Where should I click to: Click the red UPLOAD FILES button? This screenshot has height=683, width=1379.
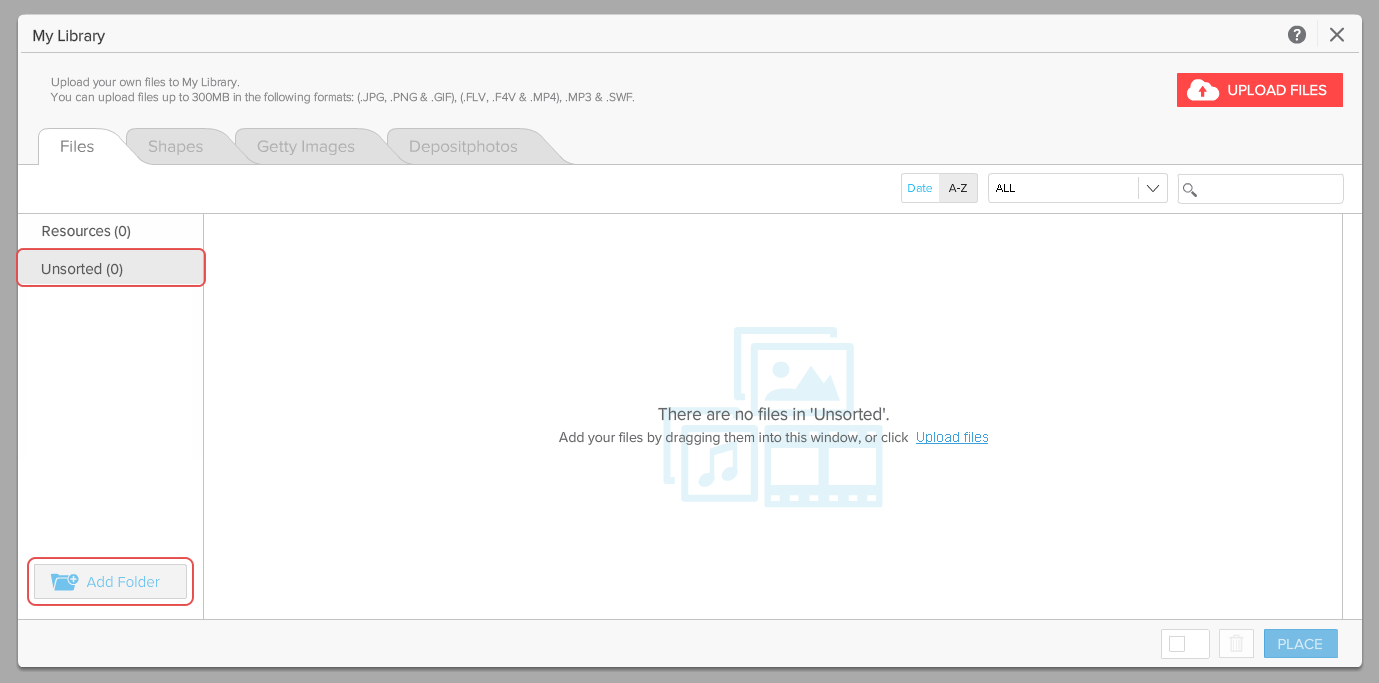pos(1259,90)
